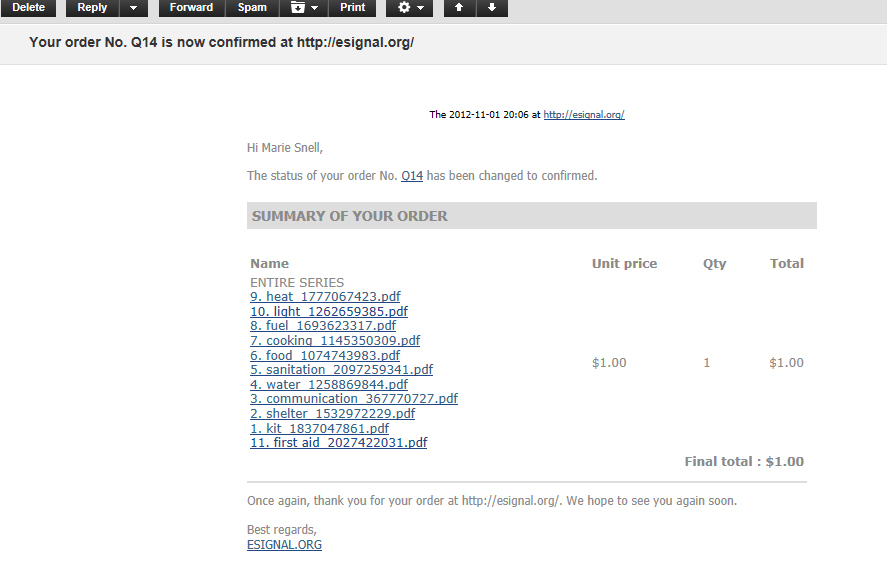Download 10. light_1262659385.pdf file
Screen dimensions: 887x575
point(329,311)
